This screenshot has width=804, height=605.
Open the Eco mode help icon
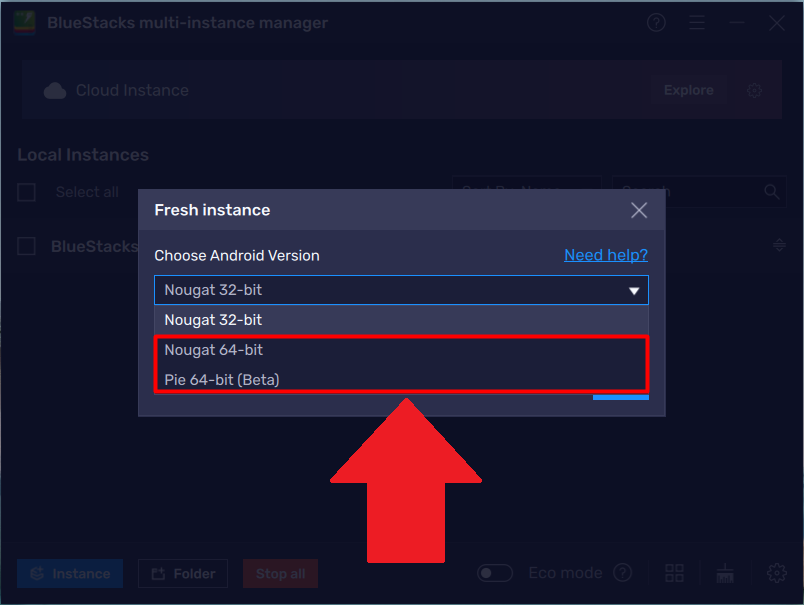[x=622, y=573]
